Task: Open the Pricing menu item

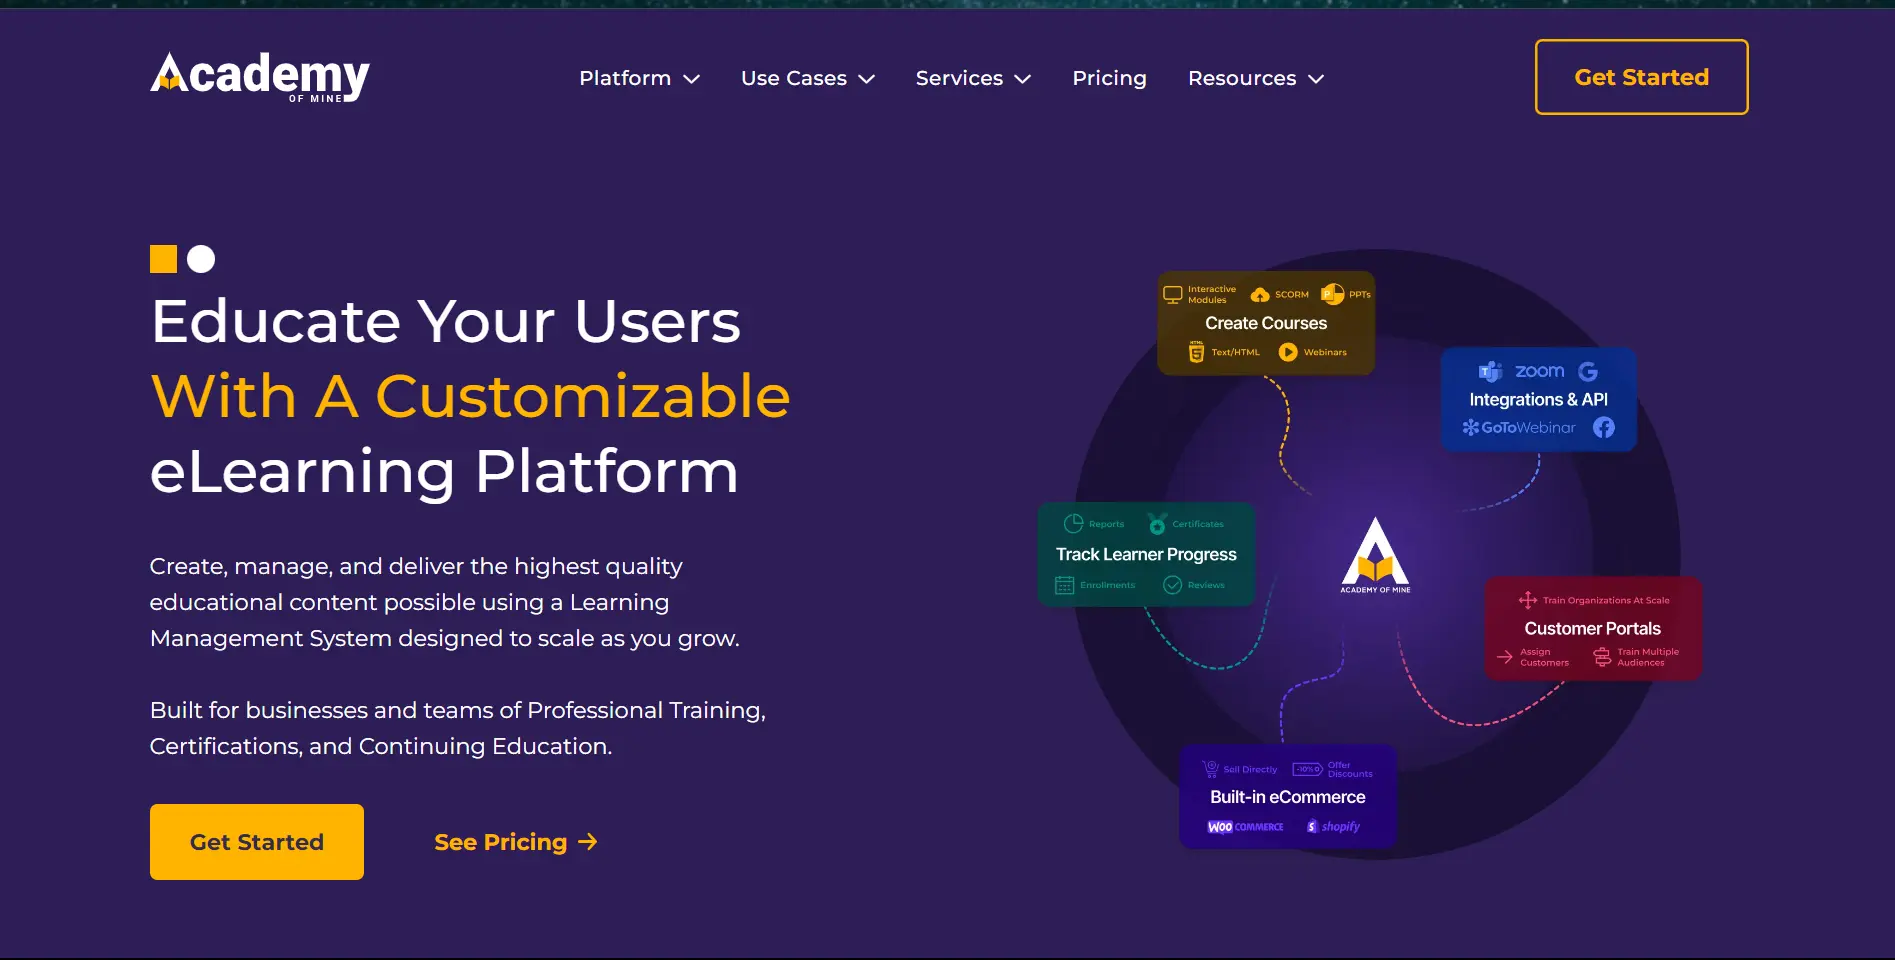Action: tap(1109, 78)
